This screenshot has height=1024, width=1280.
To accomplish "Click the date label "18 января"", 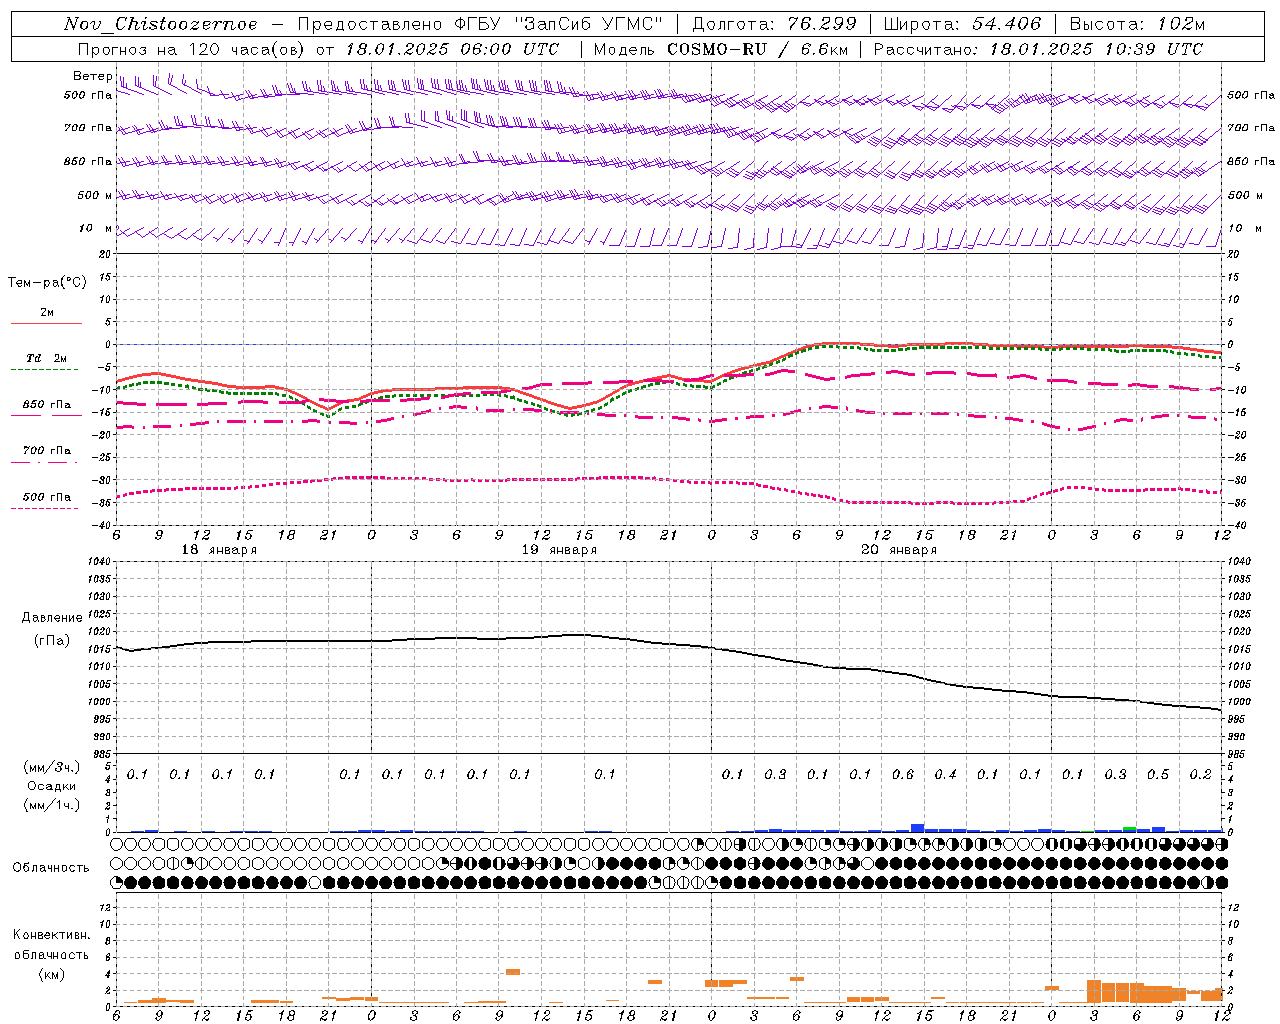I will (219, 550).
